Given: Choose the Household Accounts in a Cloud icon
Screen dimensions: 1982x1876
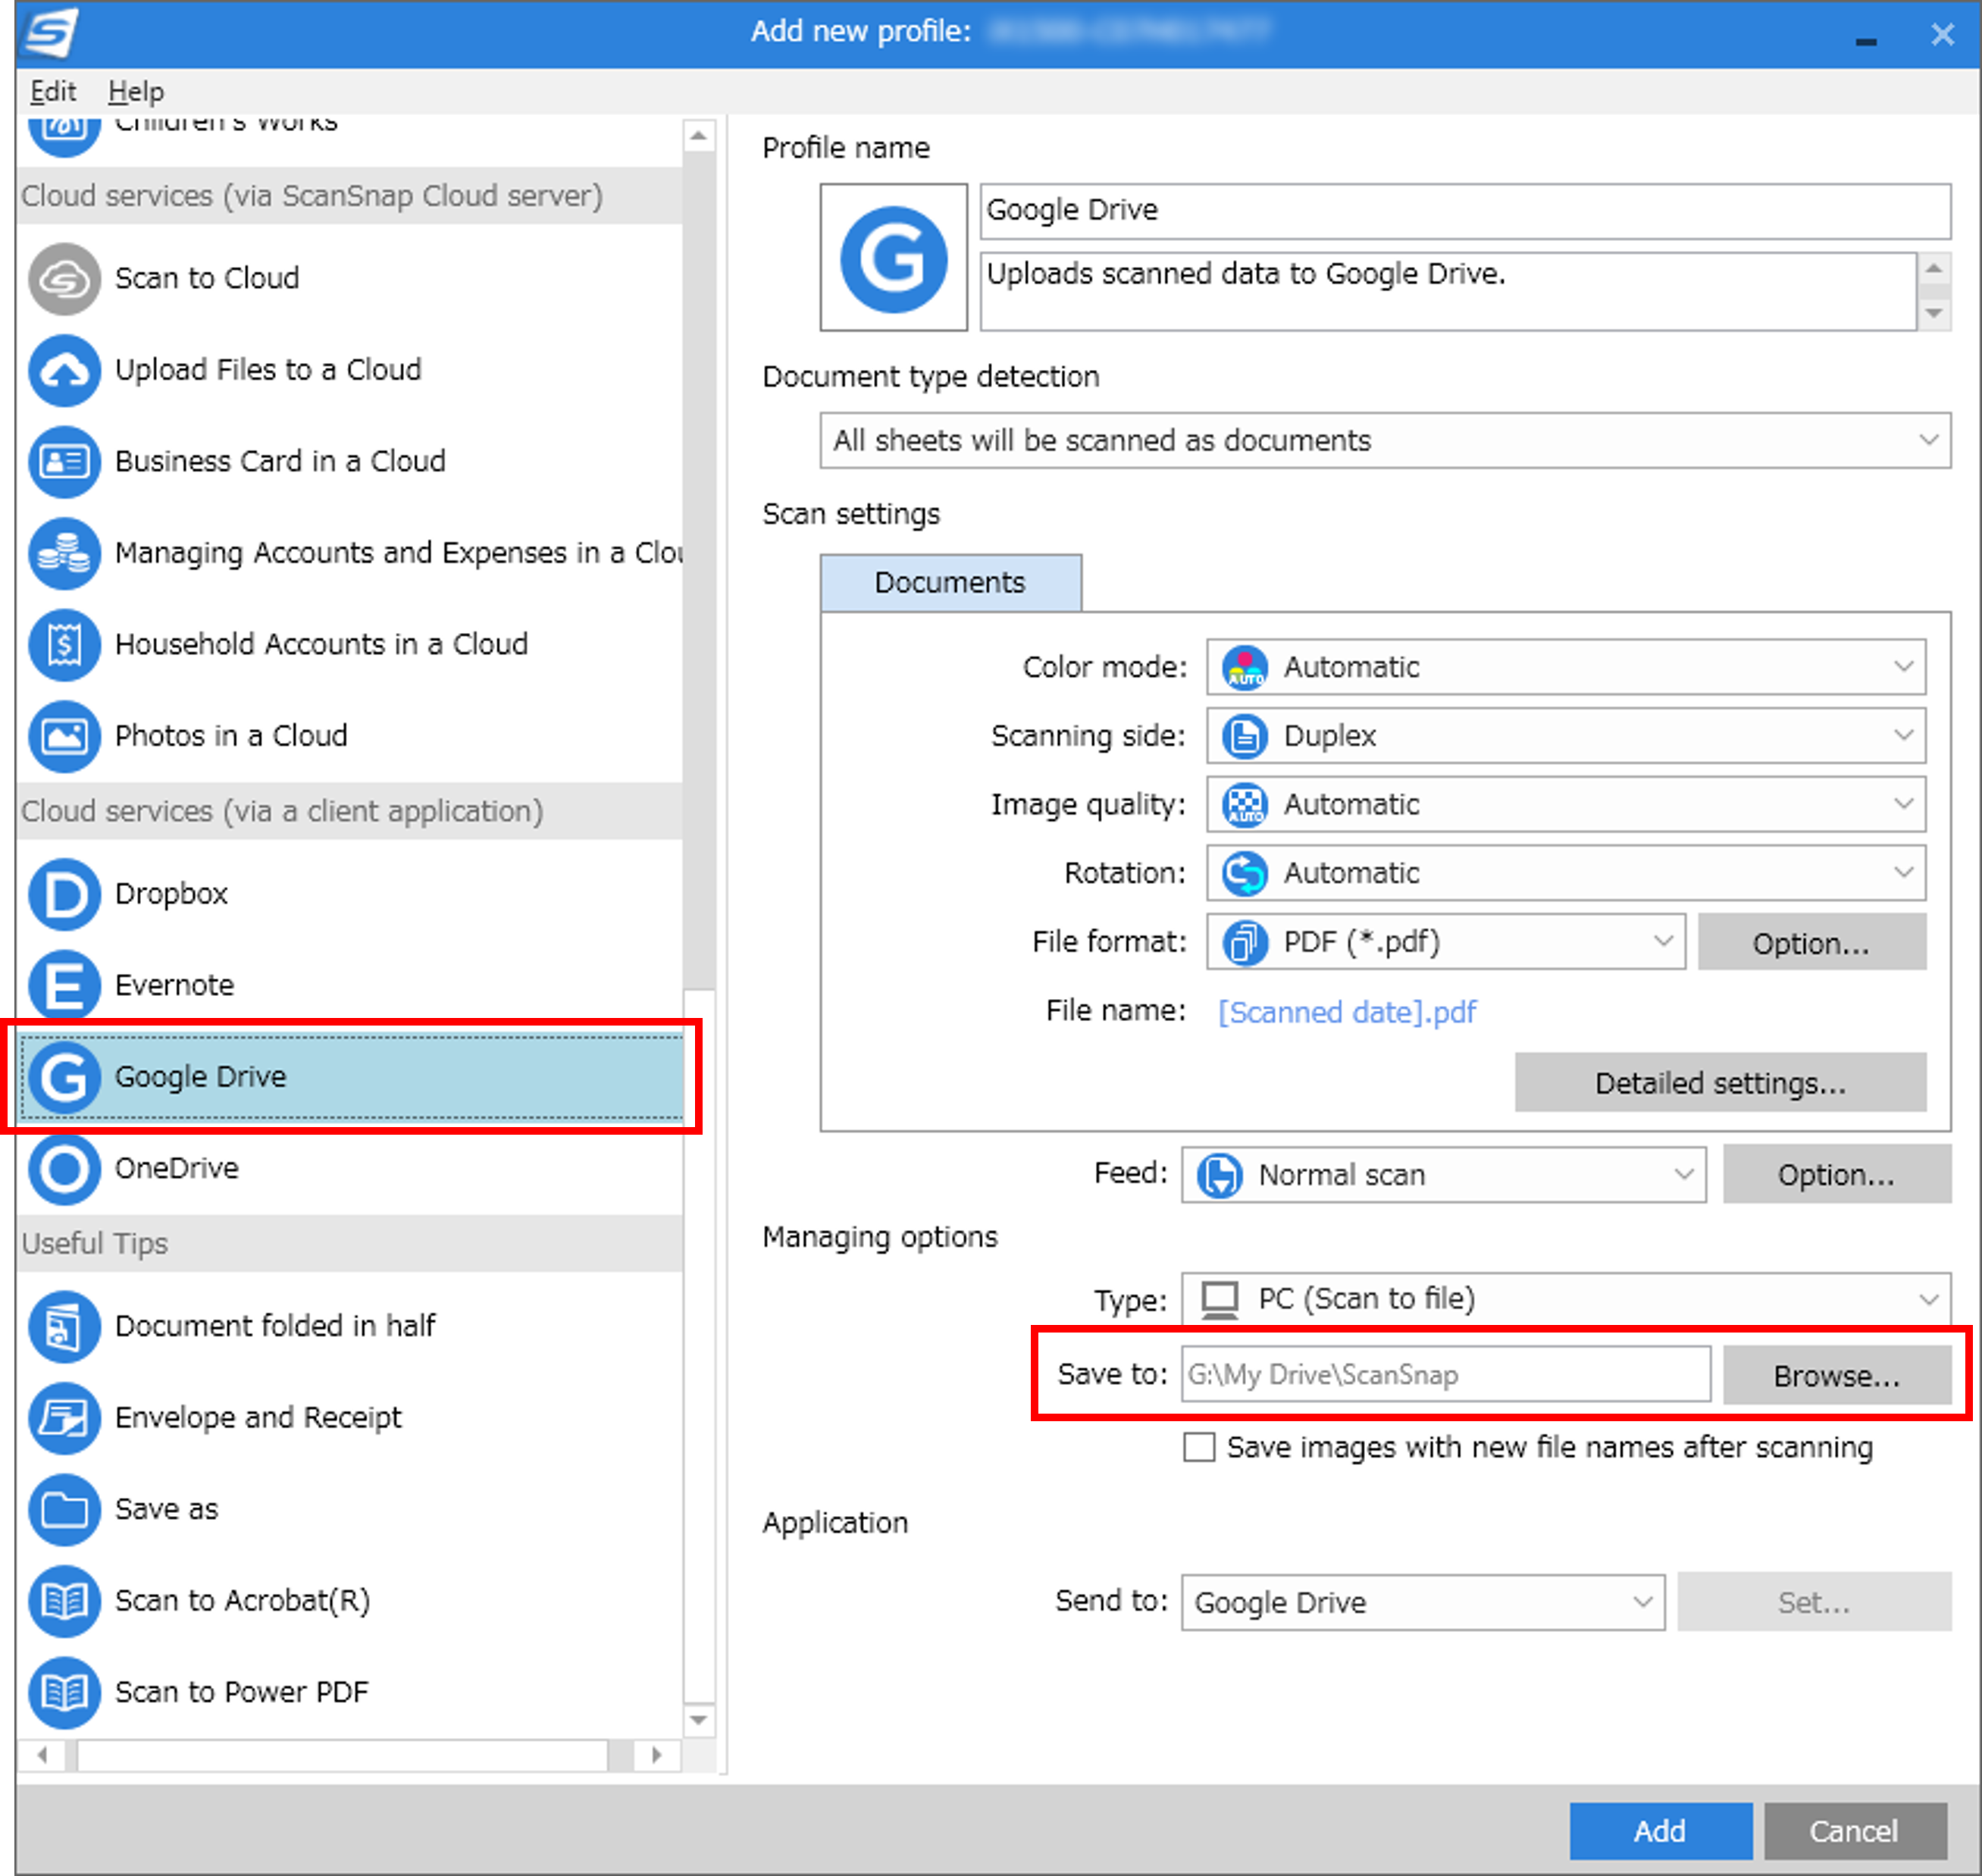Looking at the screenshot, I should [x=64, y=645].
